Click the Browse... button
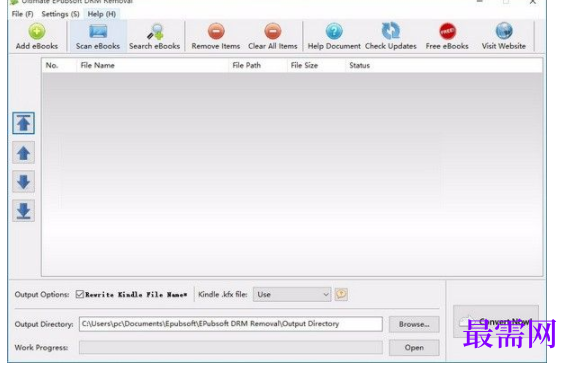Screen dimensions: 575x365 (414, 324)
